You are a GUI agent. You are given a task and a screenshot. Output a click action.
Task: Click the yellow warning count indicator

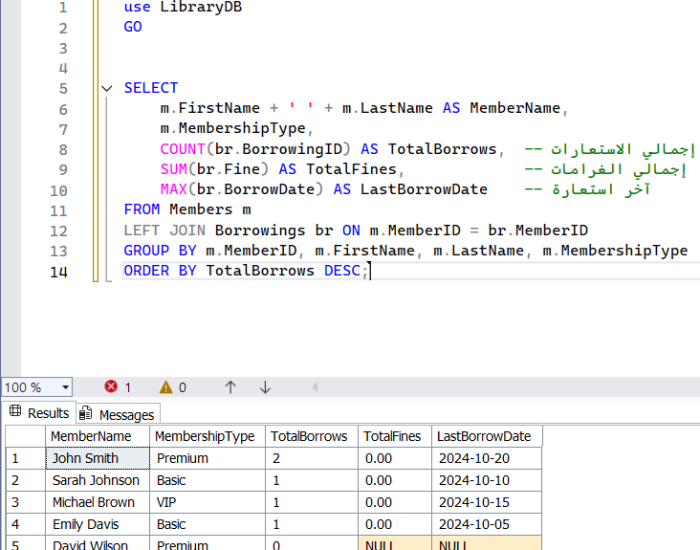(x=171, y=387)
